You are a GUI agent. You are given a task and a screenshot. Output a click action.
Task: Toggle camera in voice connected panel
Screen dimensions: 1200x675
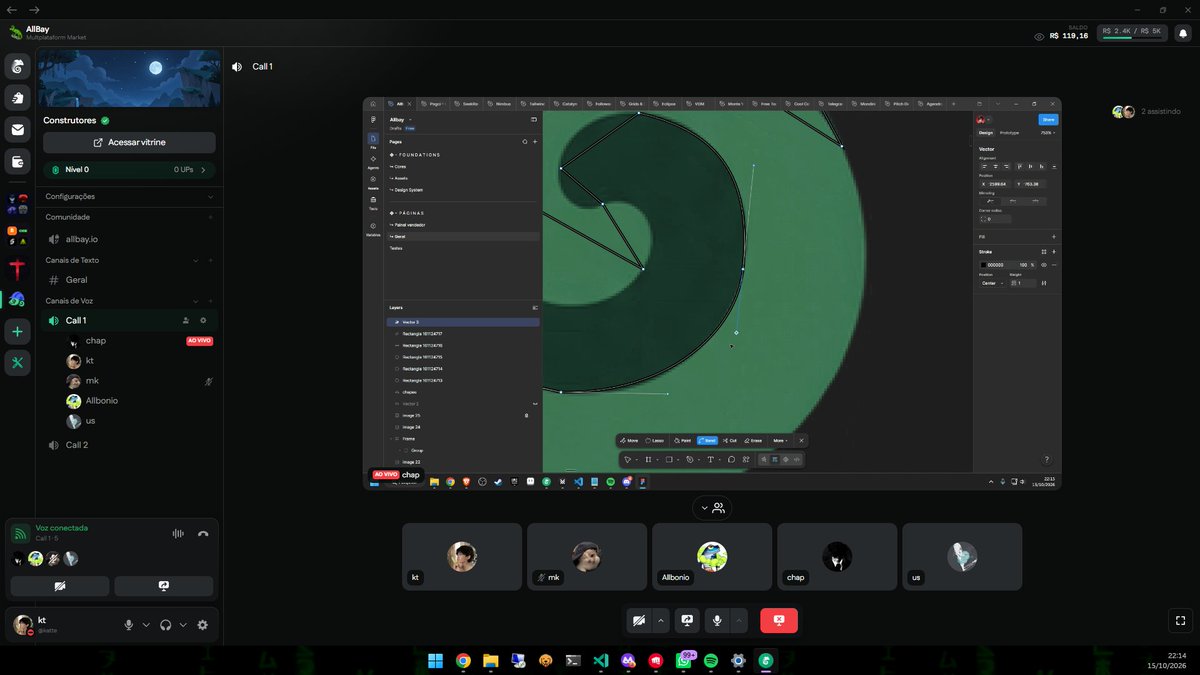click(60, 586)
